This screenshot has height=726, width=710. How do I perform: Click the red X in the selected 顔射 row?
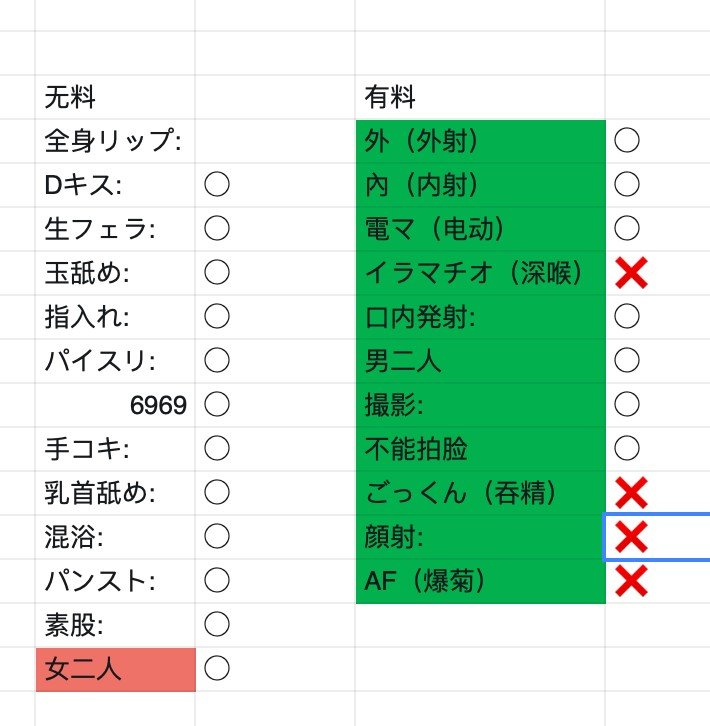[631, 537]
